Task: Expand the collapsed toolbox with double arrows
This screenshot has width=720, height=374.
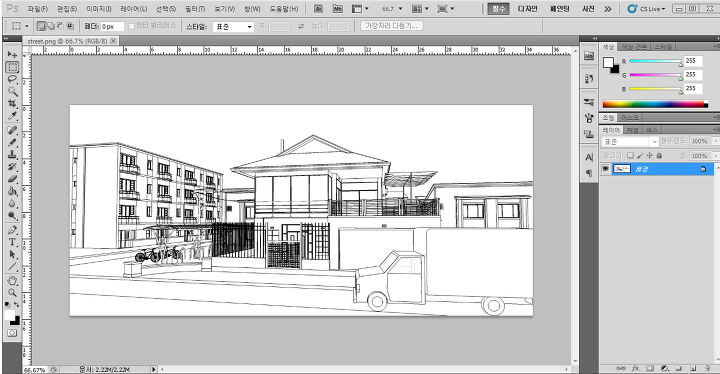Action: pos(6,39)
